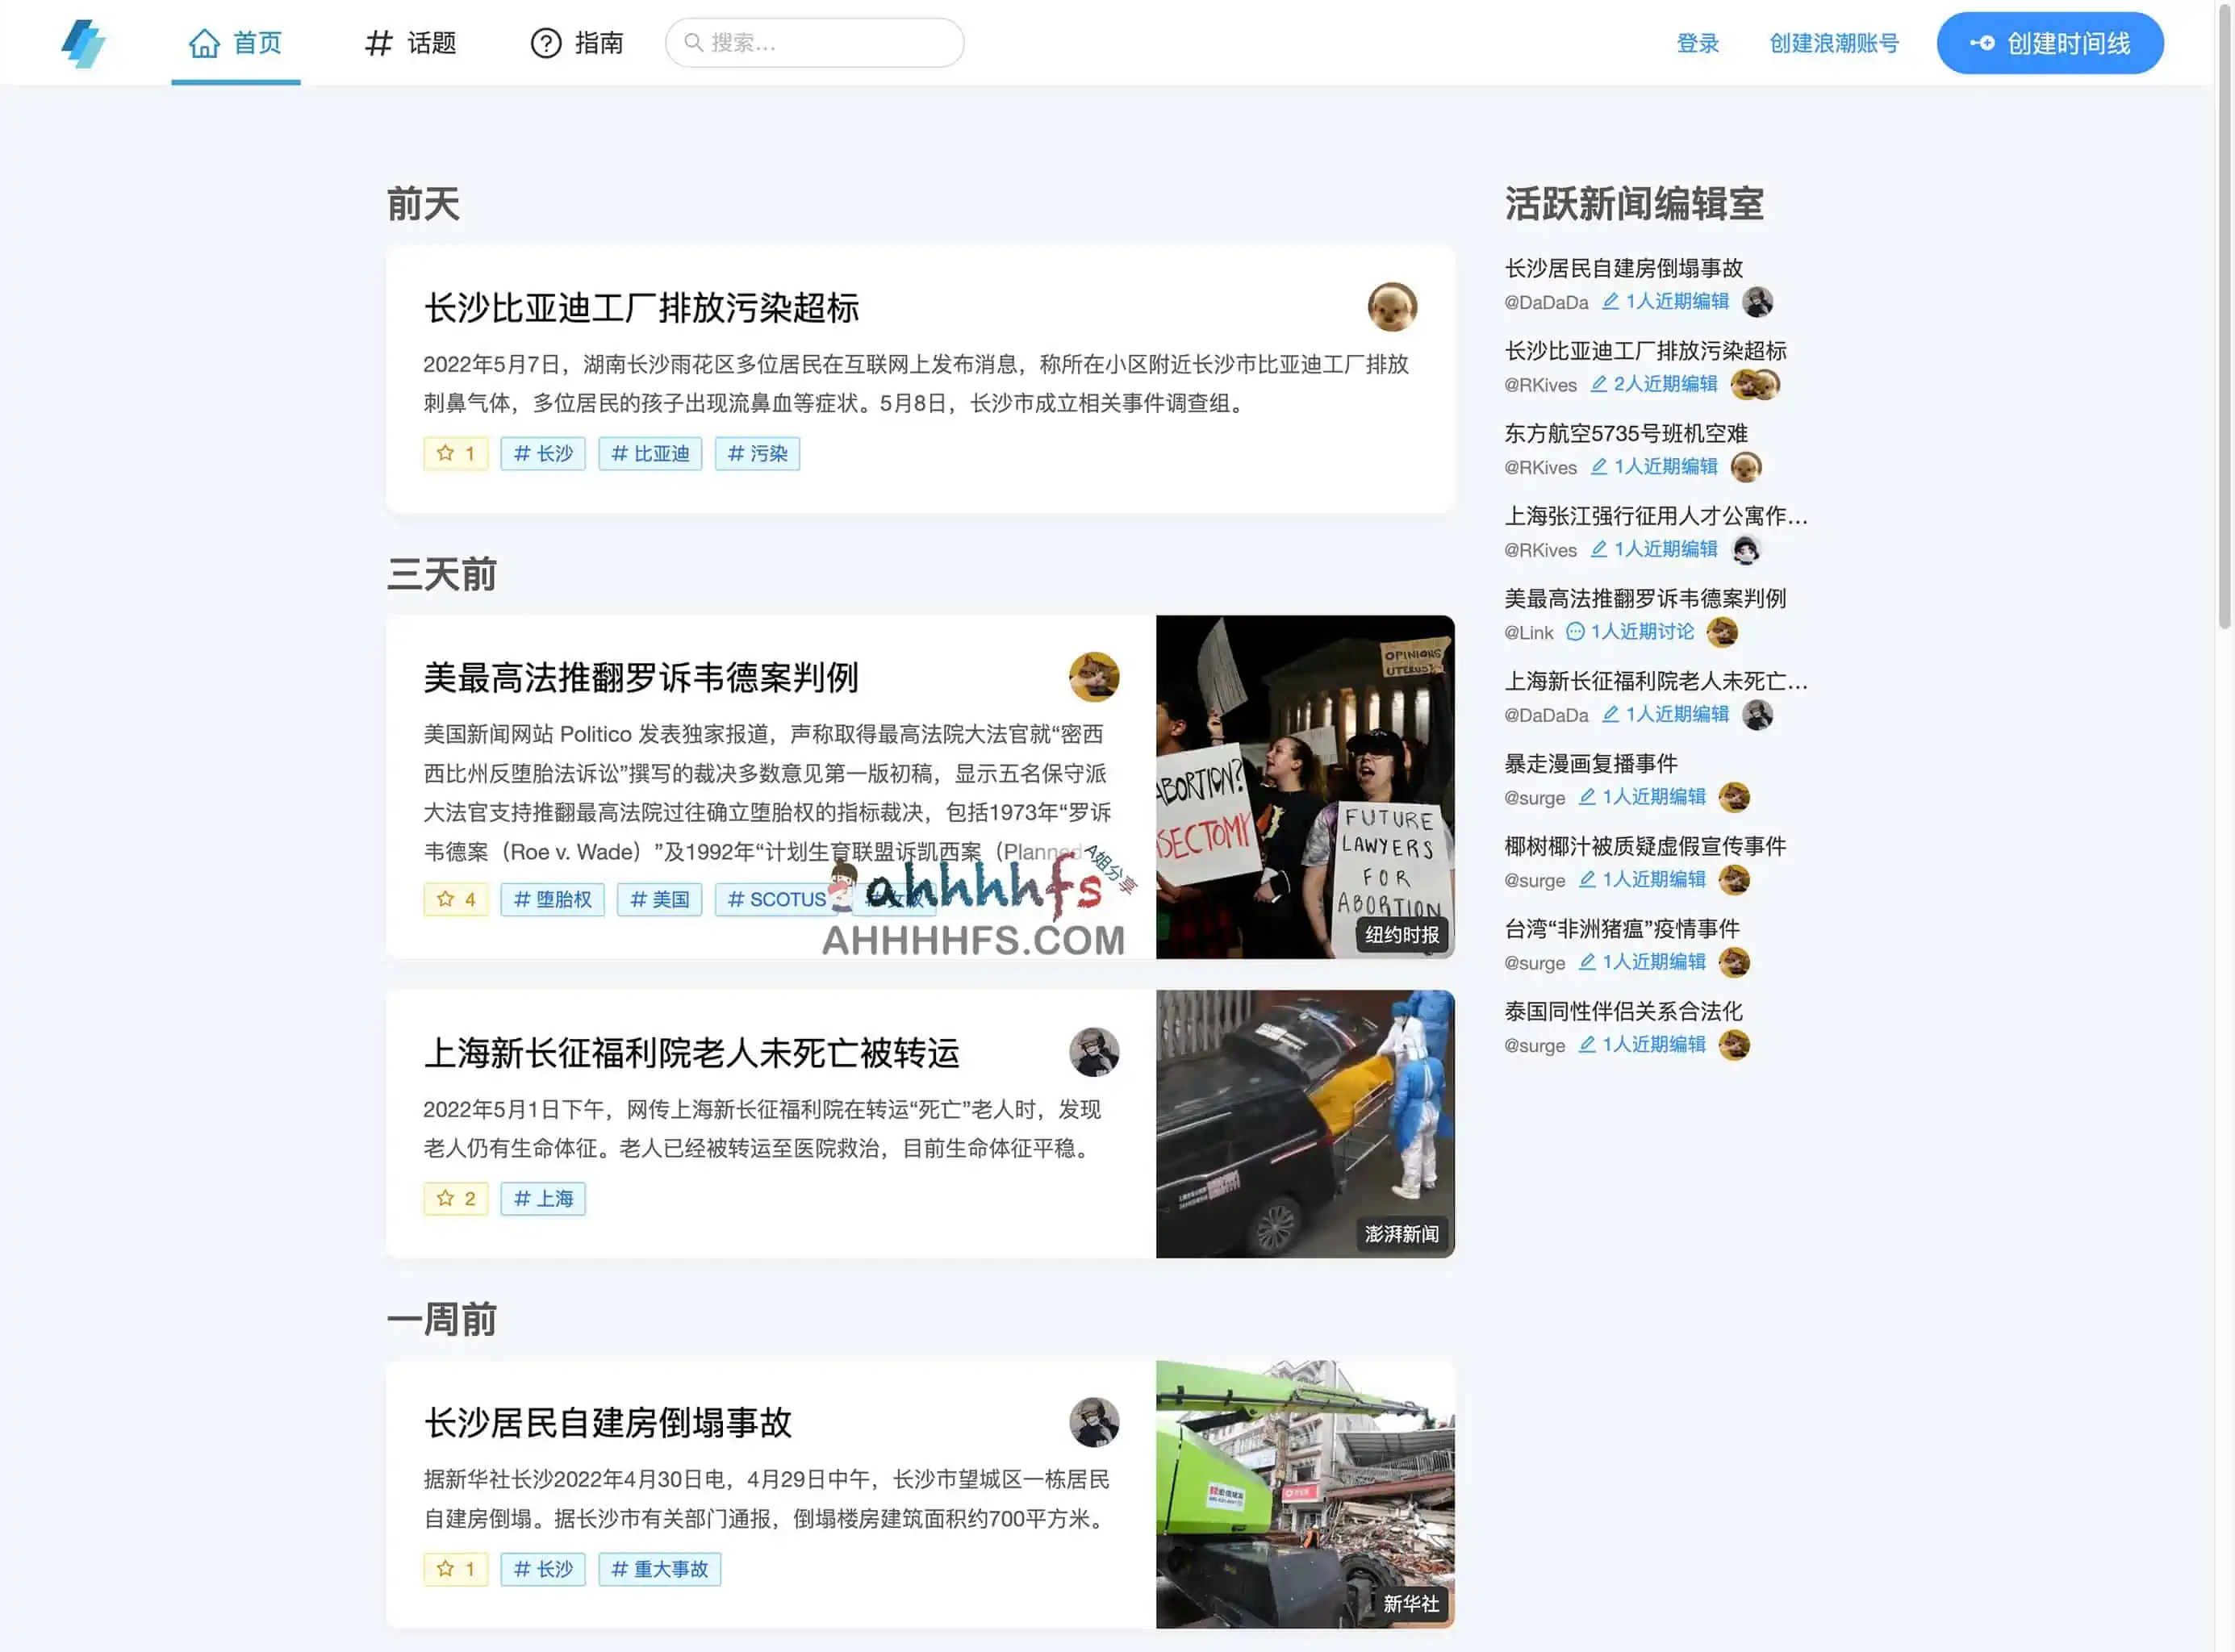Select the home icon next to 首页
This screenshot has width=2235, height=1652.
(x=206, y=42)
